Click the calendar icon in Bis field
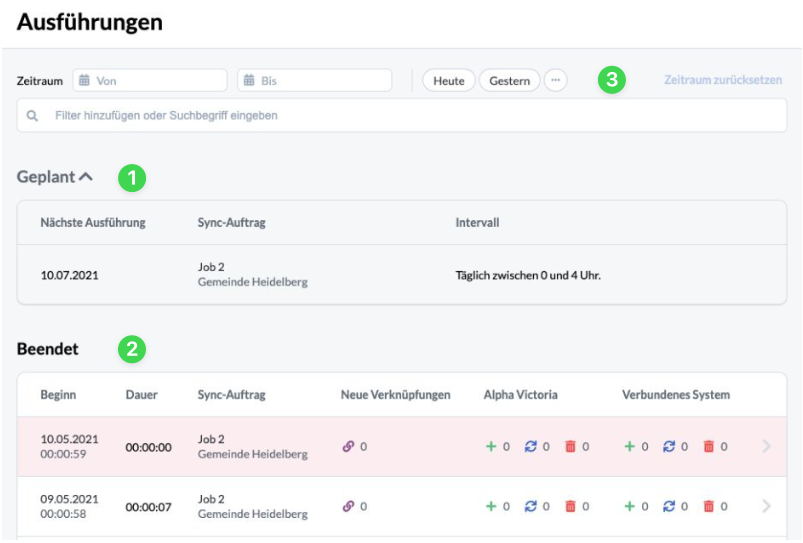 pos(249,80)
